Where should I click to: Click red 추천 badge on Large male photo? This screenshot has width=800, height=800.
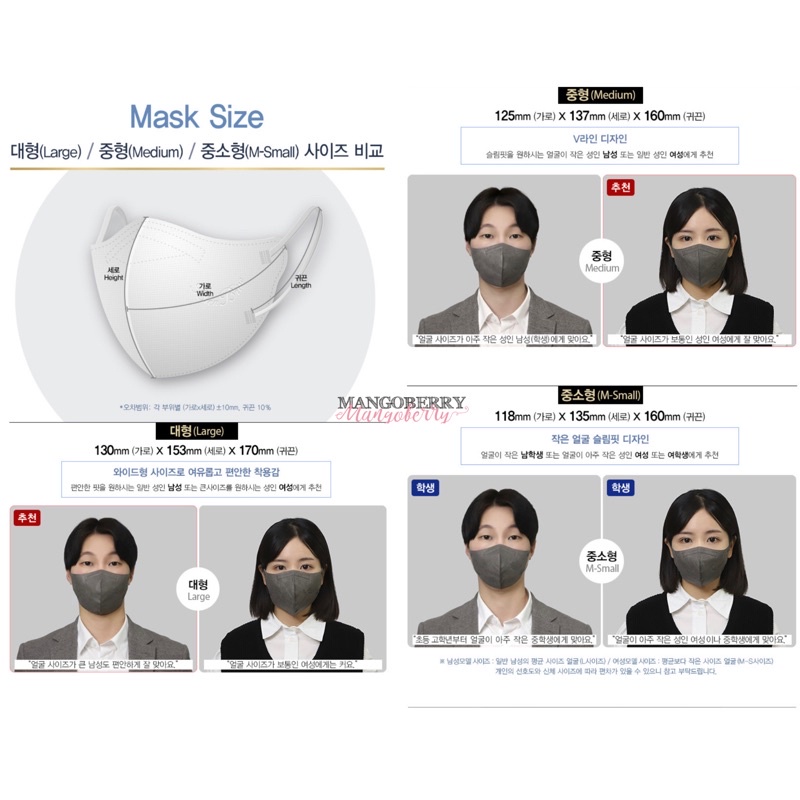(x=27, y=518)
